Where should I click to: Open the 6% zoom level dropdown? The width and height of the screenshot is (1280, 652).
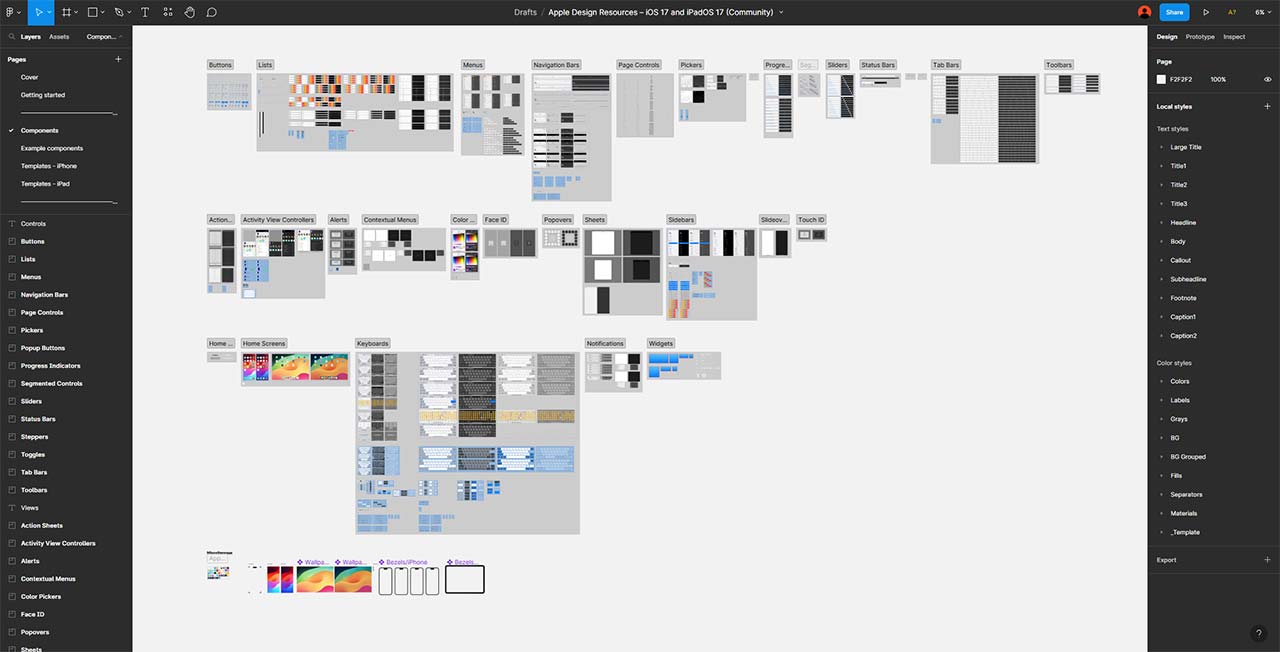1262,12
